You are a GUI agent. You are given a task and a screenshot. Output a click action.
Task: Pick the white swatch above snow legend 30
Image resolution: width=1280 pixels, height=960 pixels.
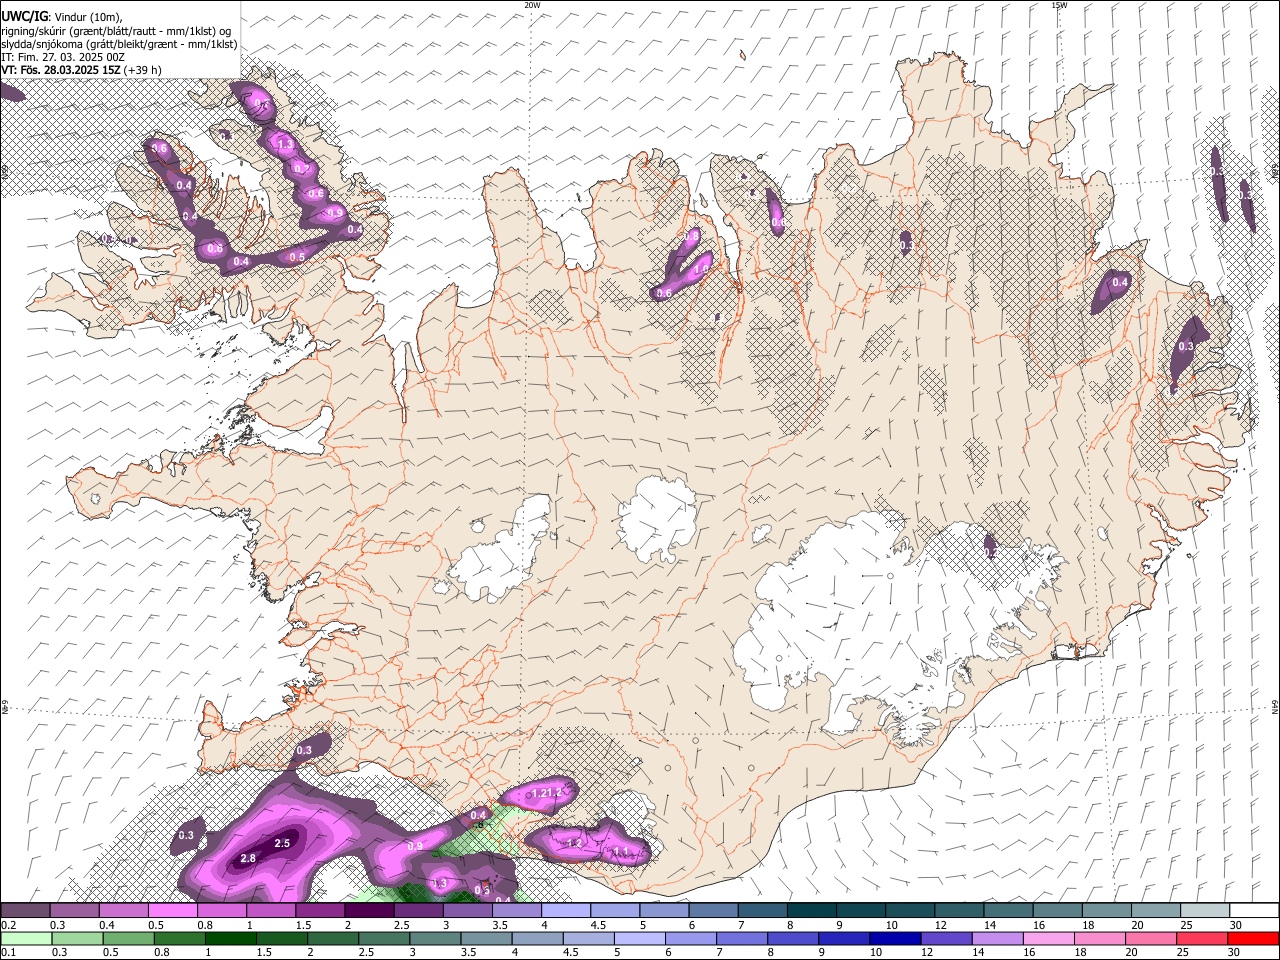tap(1254, 911)
